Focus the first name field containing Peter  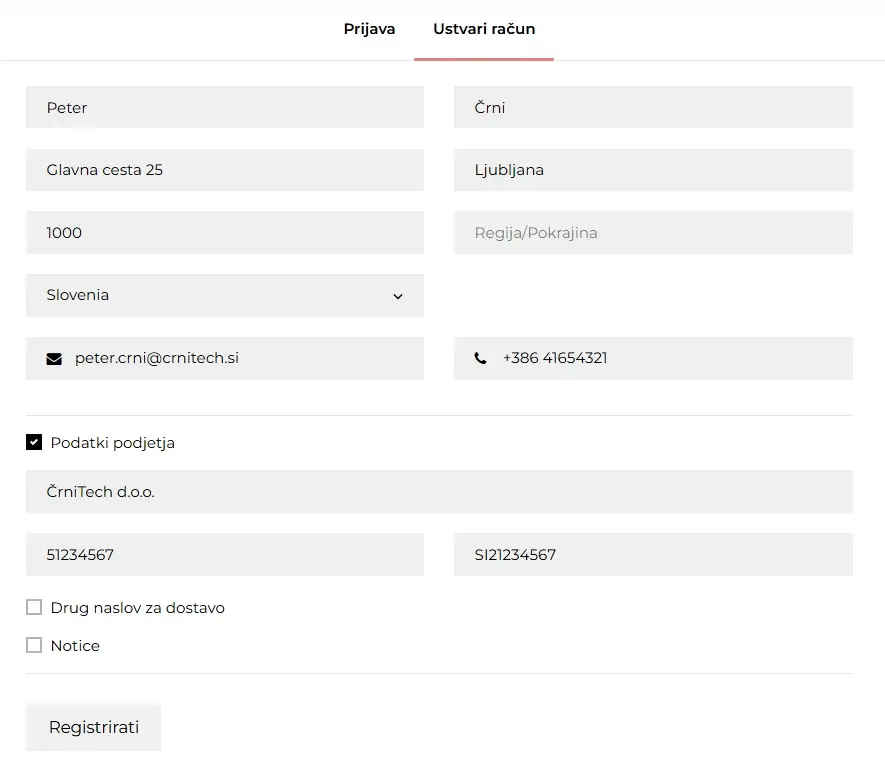click(x=225, y=107)
